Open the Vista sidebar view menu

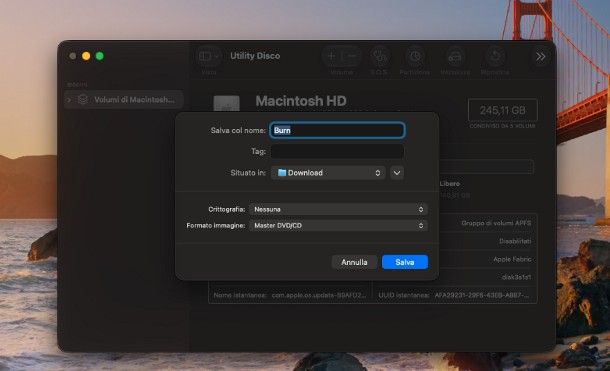(x=209, y=57)
